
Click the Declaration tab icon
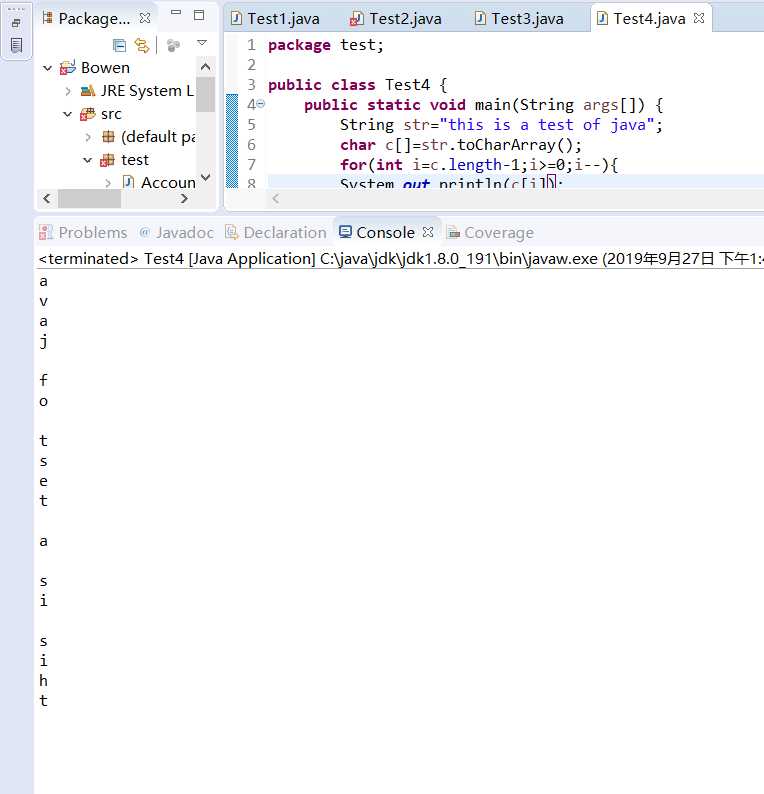[x=231, y=232]
